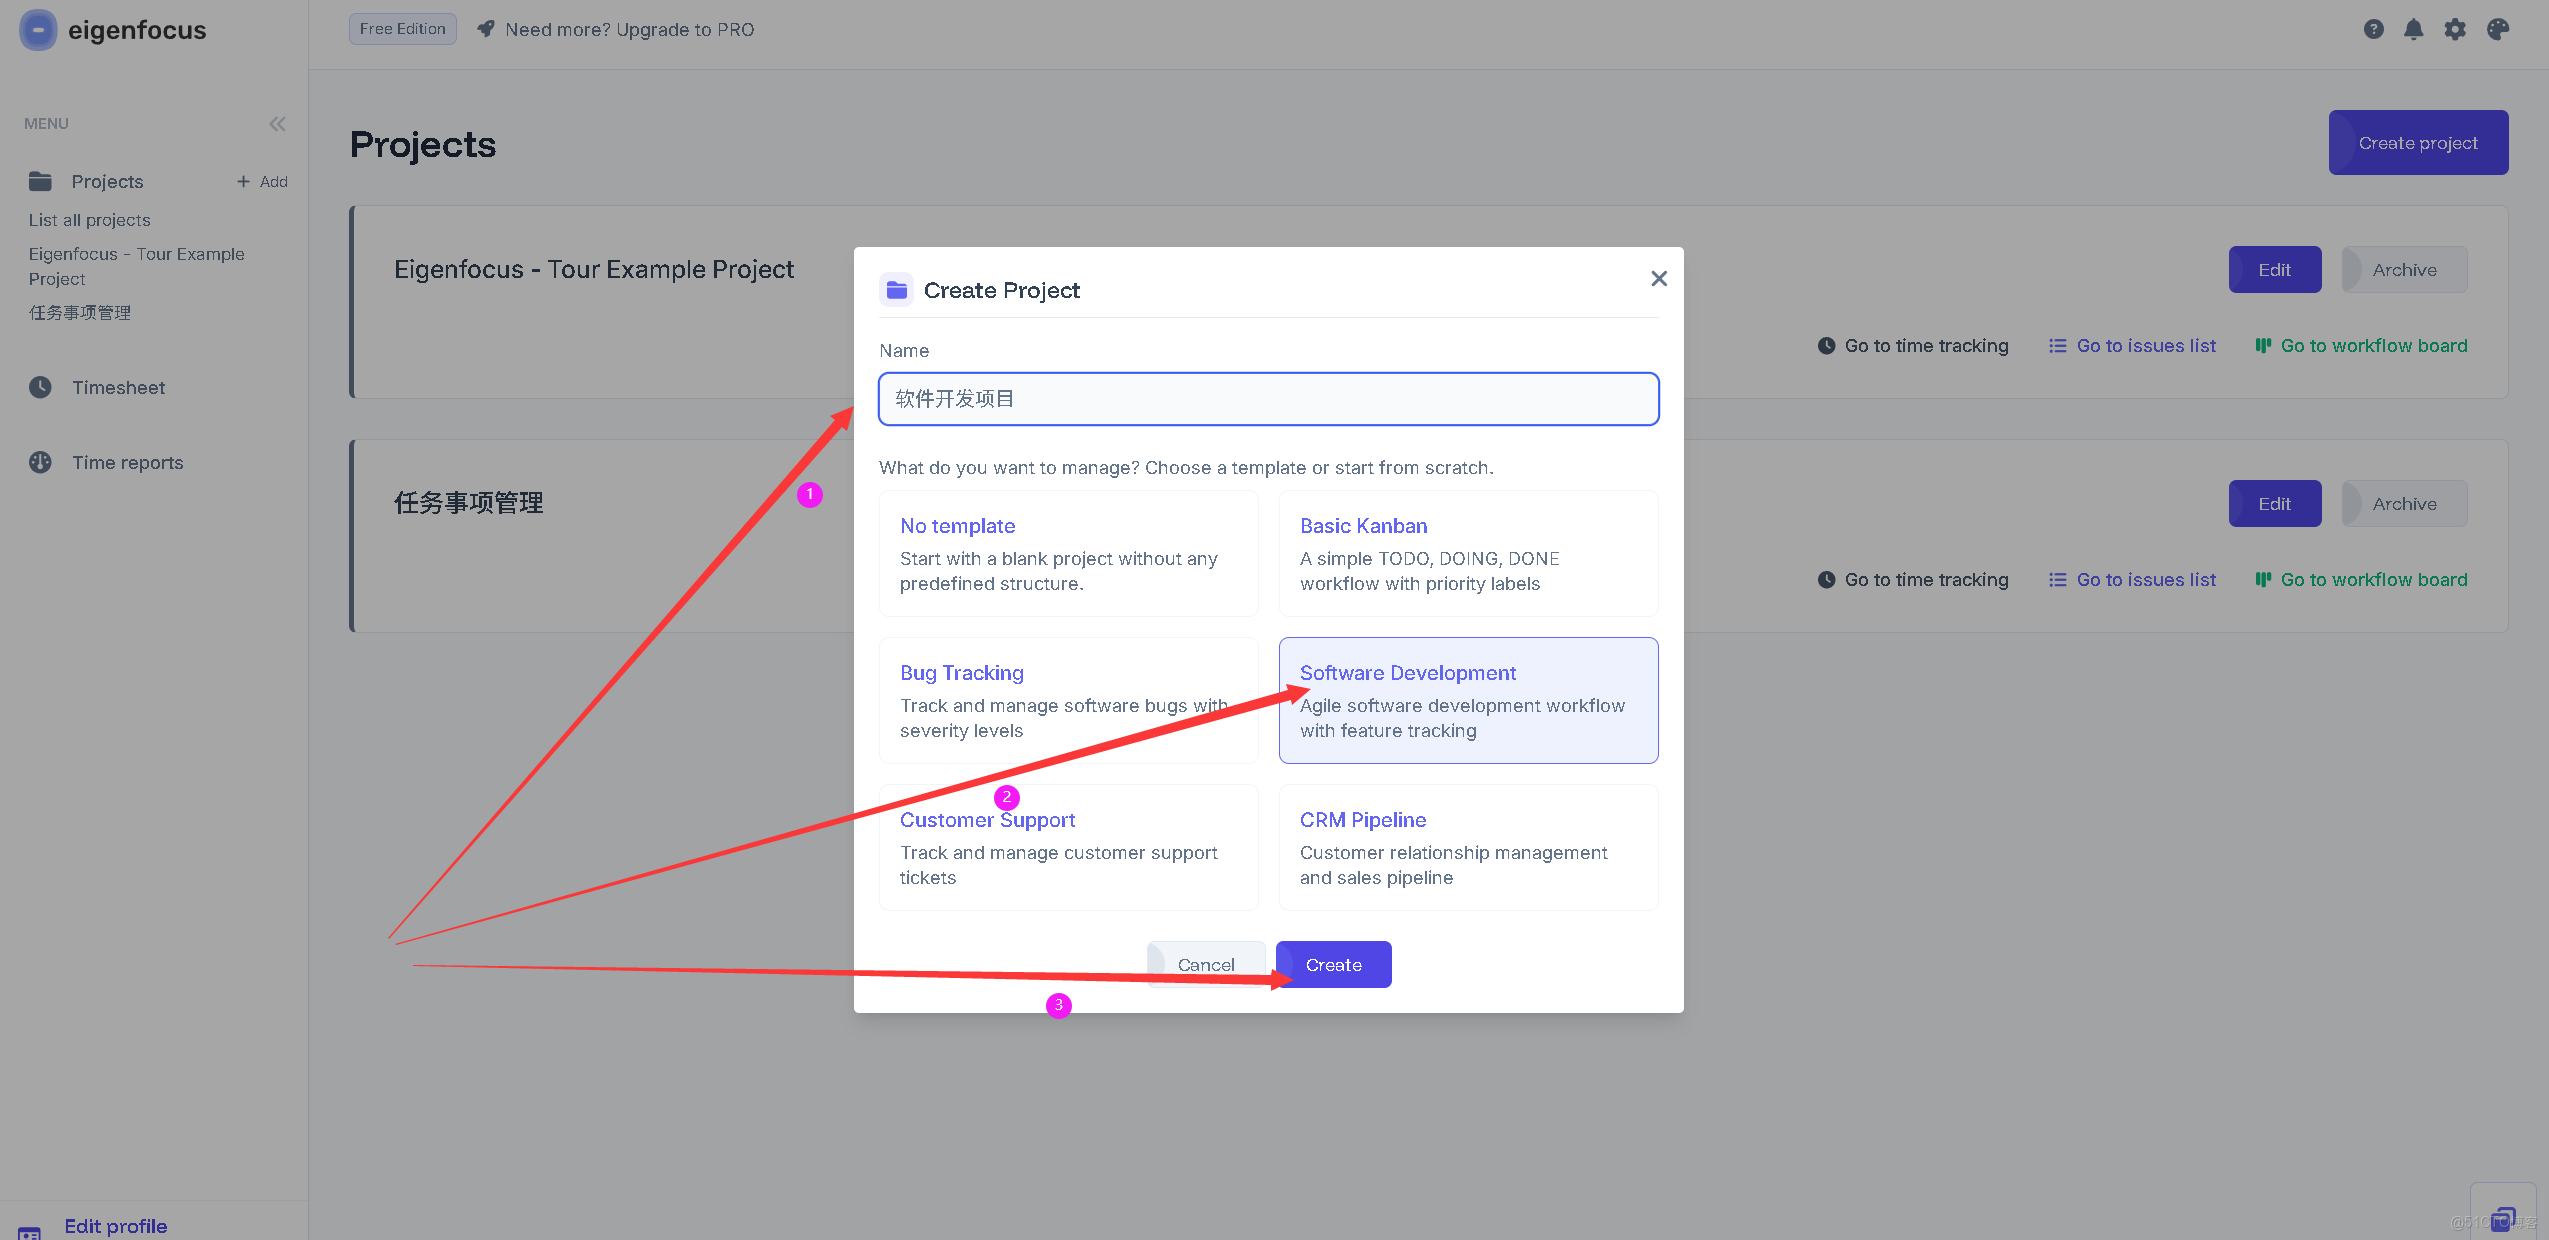Screen dimensions: 2549x1240
Task: Click Cancel in Create Project dialog
Action: pyautogui.click(x=1205, y=964)
